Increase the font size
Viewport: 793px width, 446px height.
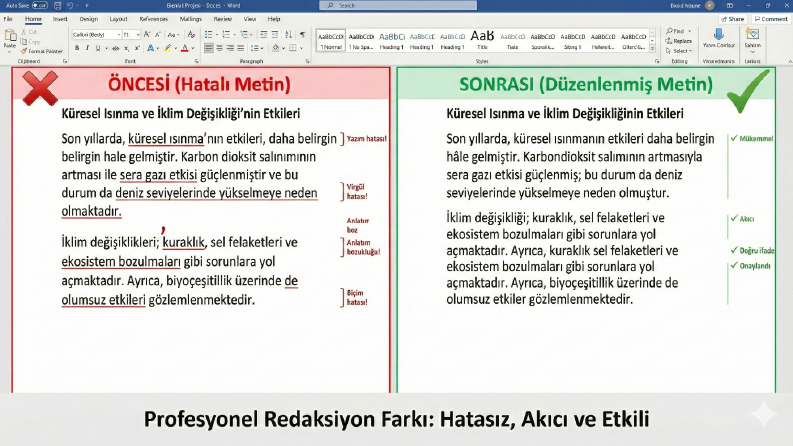147,34
